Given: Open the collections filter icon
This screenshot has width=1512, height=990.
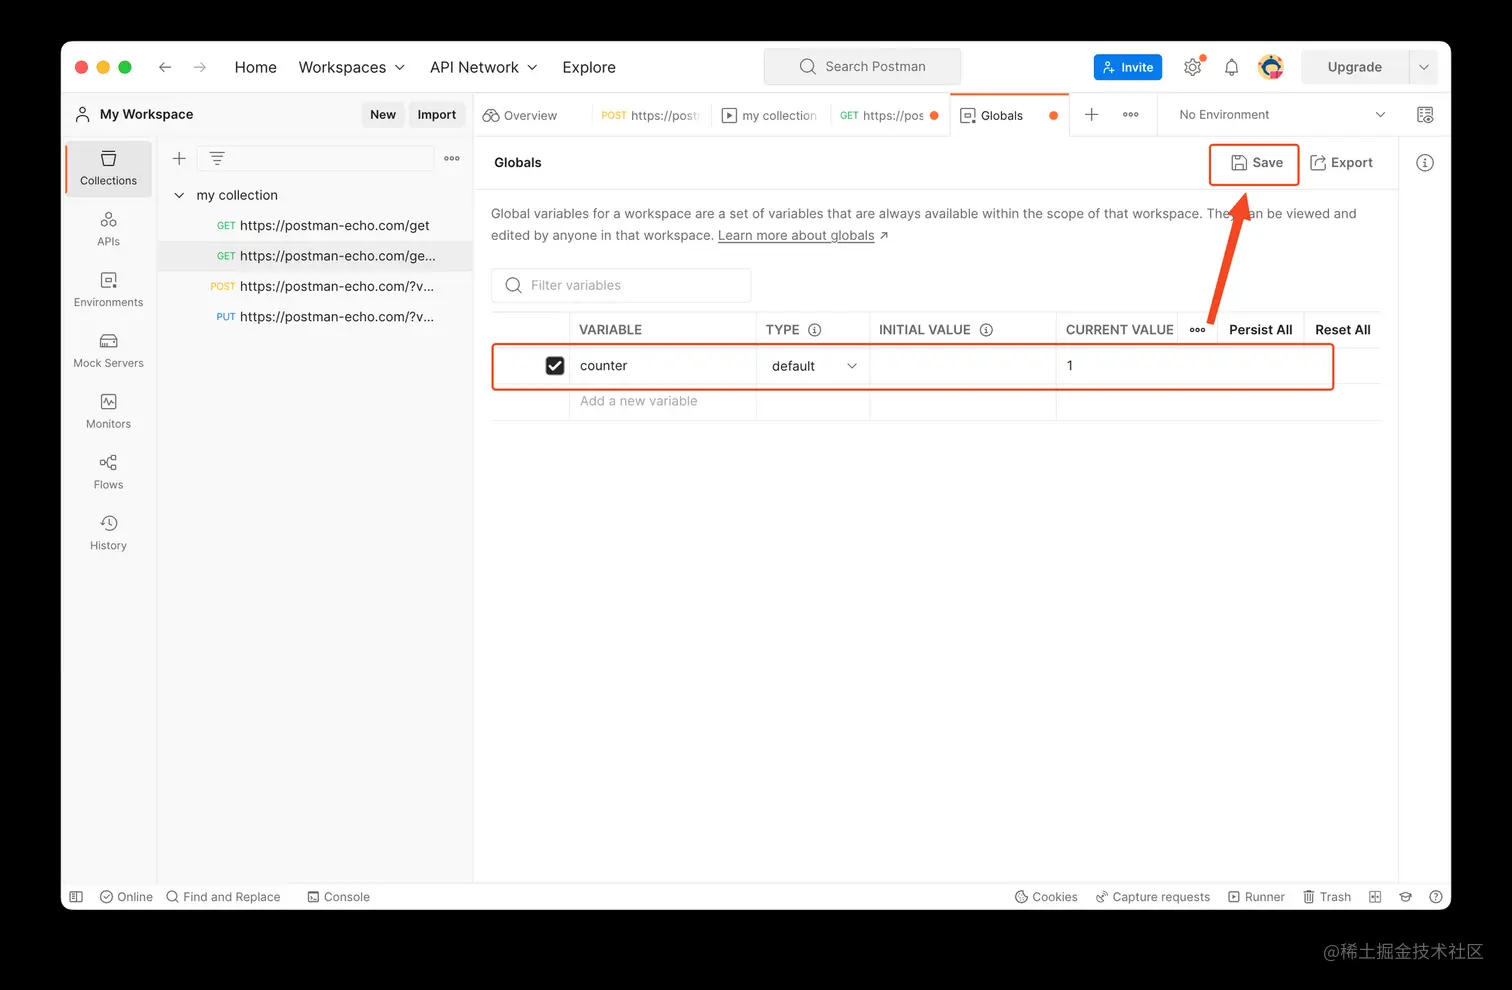Looking at the screenshot, I should pos(217,158).
